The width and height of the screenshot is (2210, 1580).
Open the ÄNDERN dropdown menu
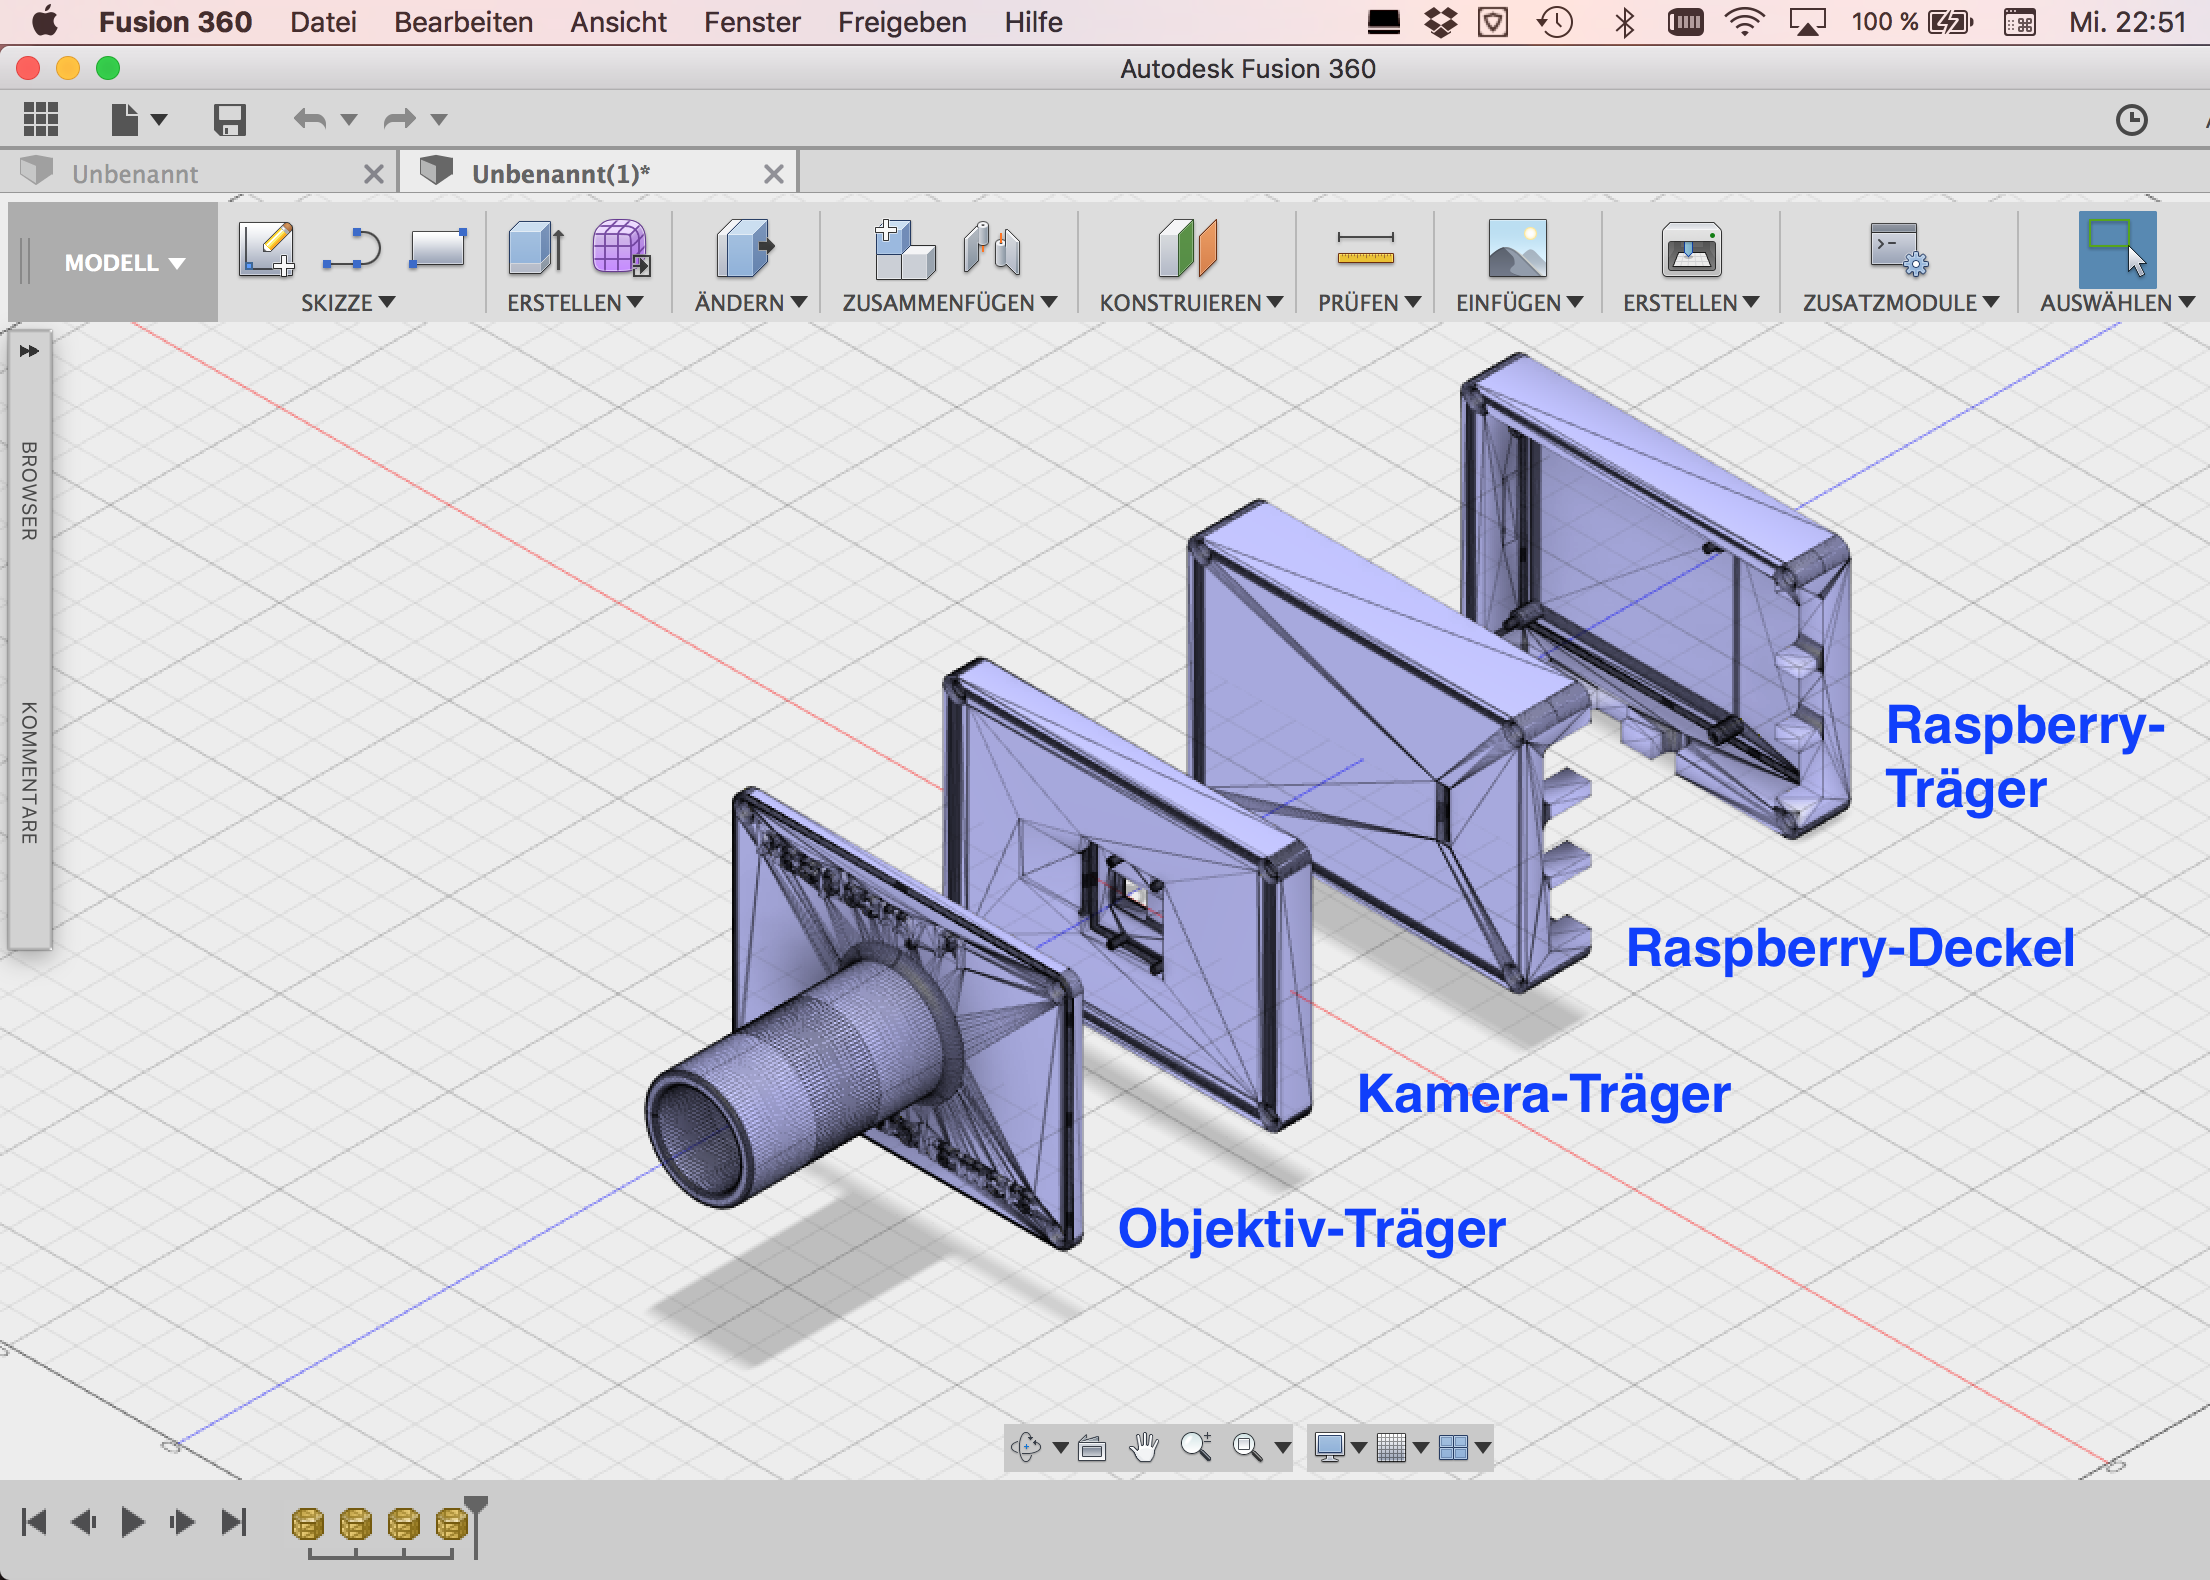click(x=750, y=303)
